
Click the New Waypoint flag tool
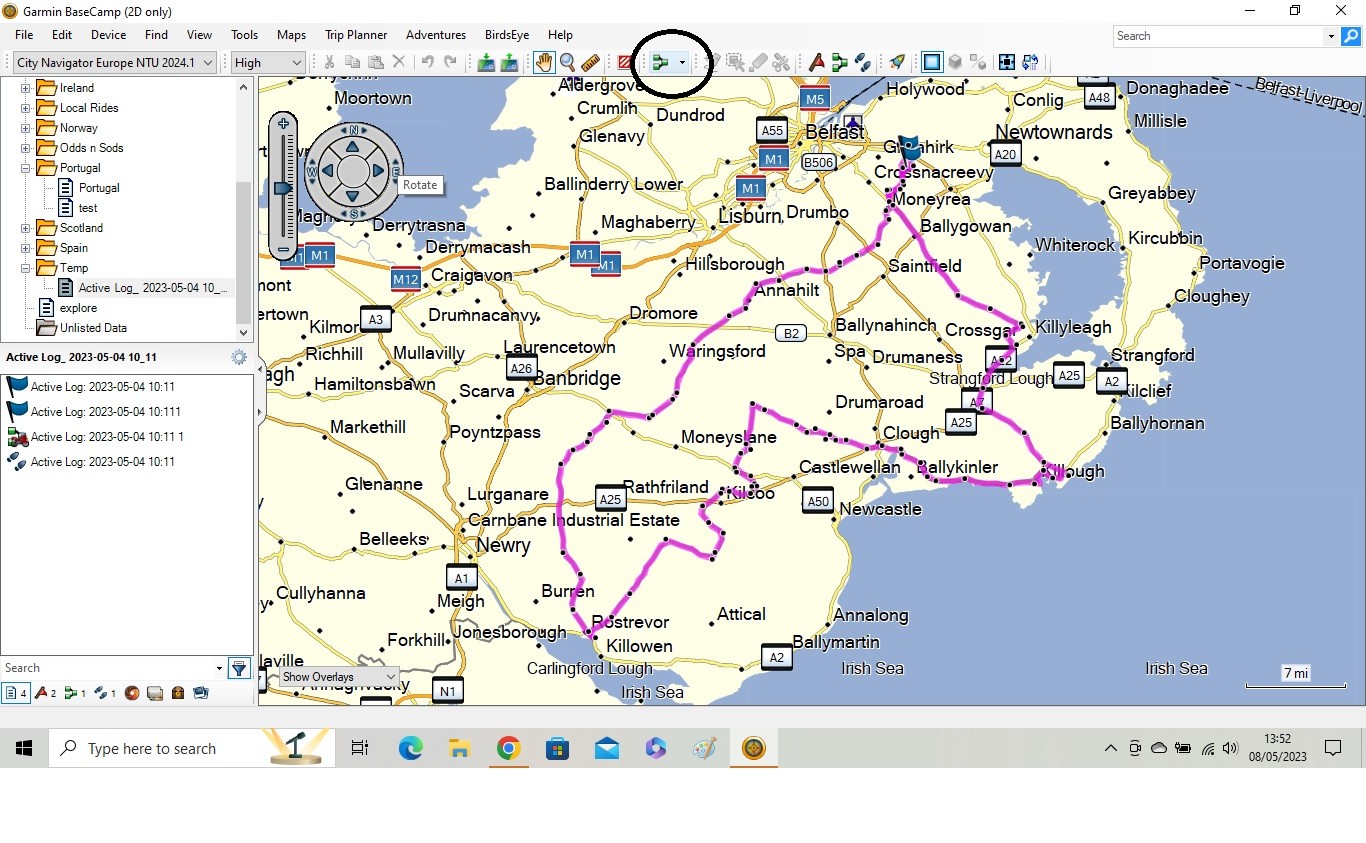[x=817, y=62]
